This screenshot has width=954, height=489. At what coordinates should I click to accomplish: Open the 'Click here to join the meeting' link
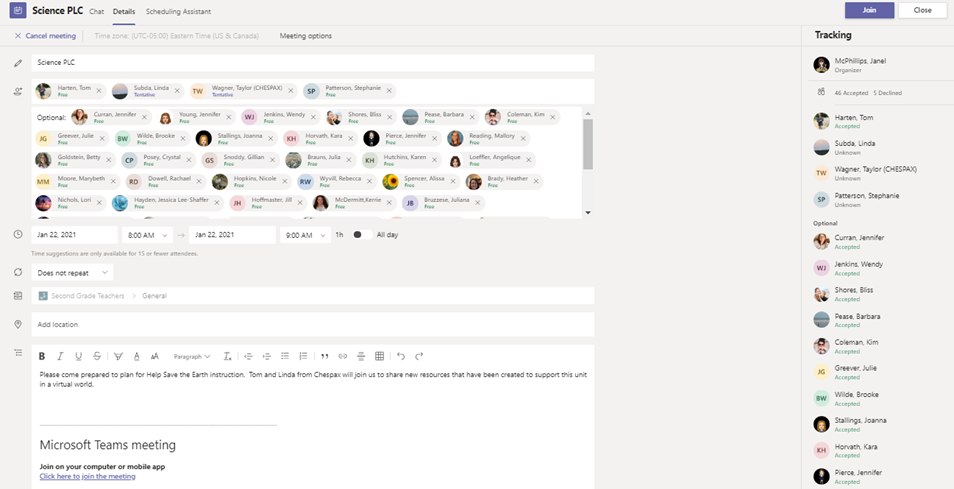tap(88, 476)
